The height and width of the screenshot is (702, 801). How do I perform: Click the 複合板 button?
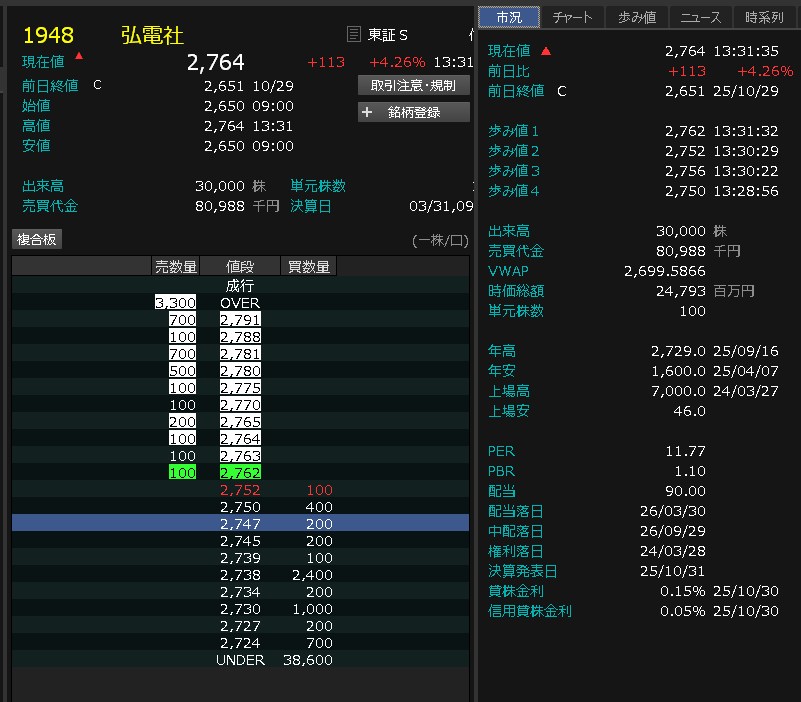pos(37,239)
